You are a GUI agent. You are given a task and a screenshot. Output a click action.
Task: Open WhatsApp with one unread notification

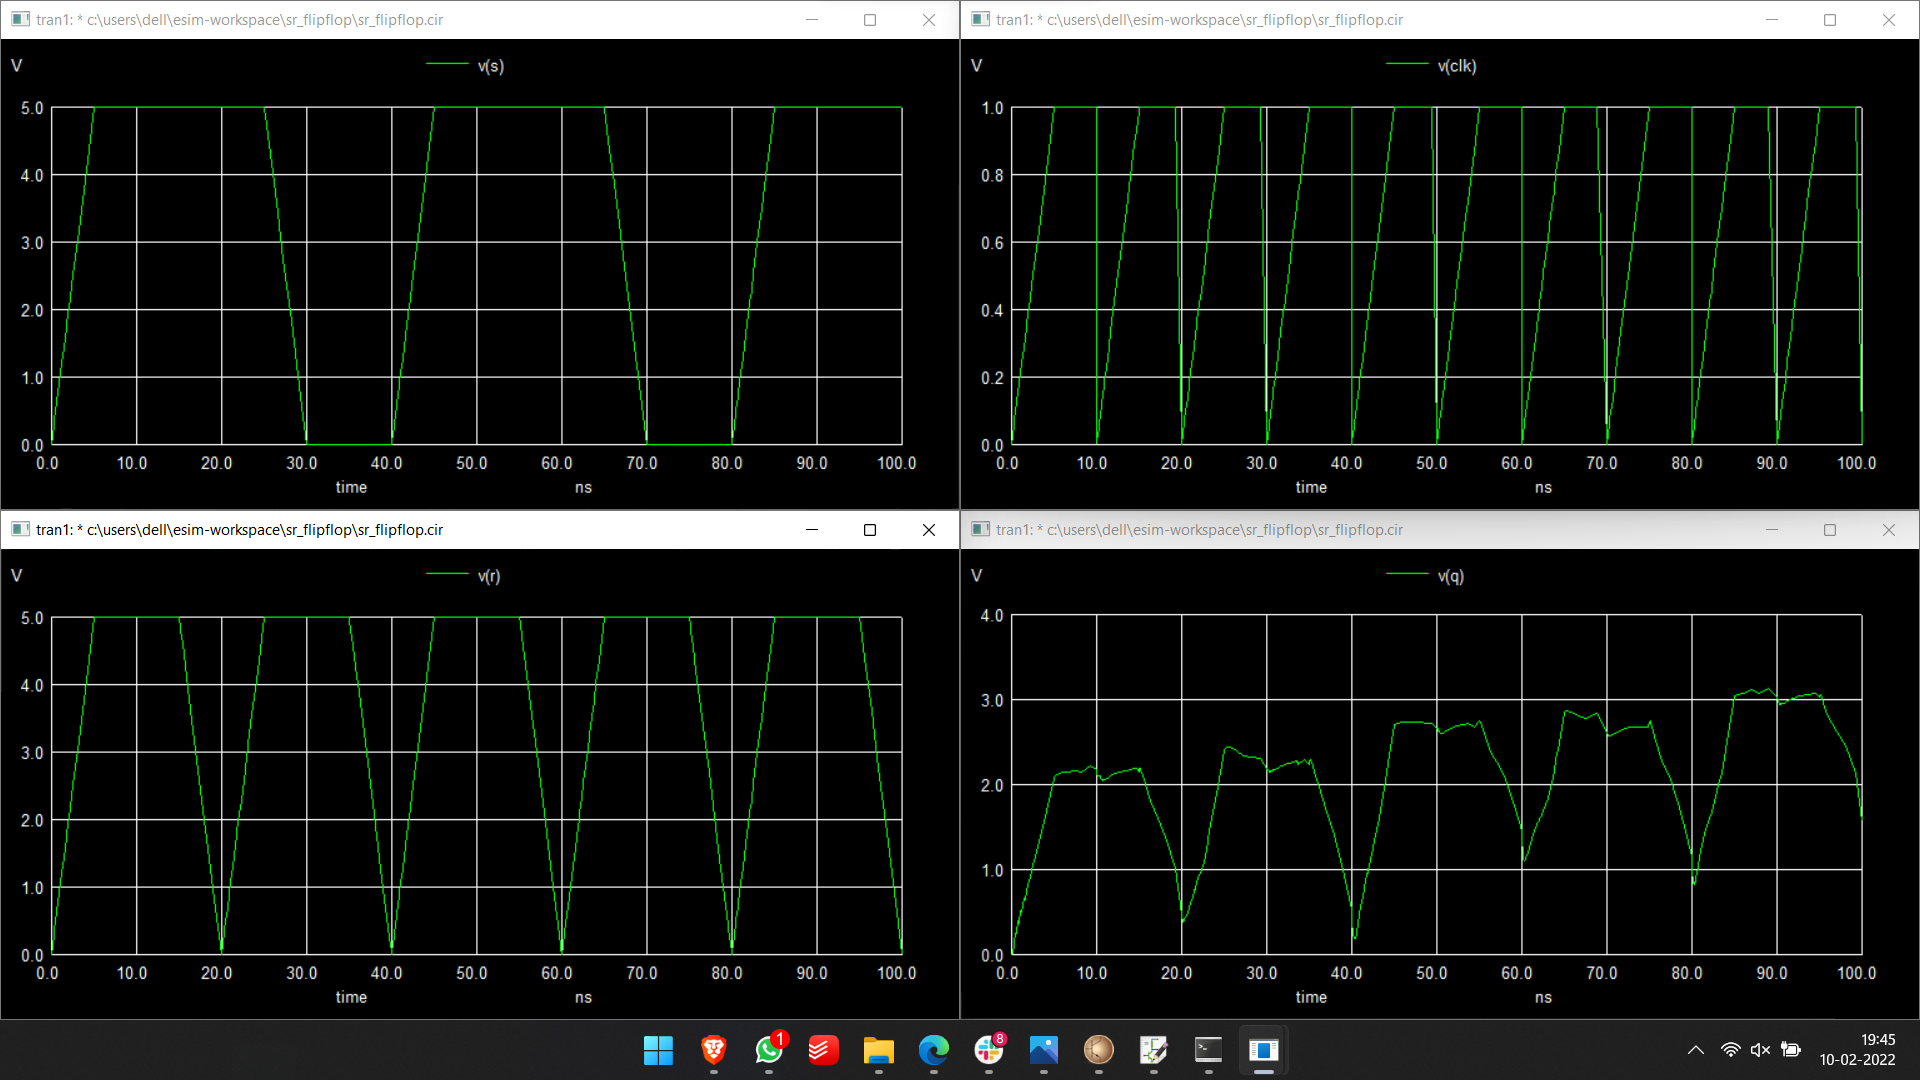[x=769, y=1052]
